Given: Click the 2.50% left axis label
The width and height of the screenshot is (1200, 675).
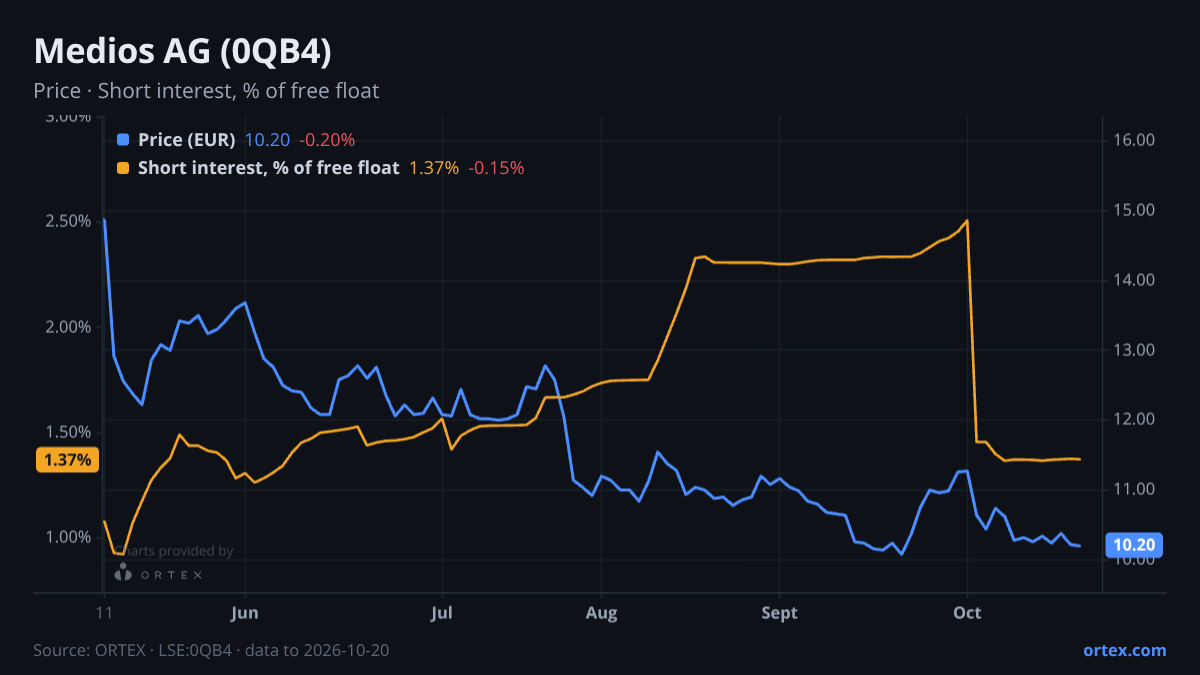Looking at the screenshot, I should point(66,221).
